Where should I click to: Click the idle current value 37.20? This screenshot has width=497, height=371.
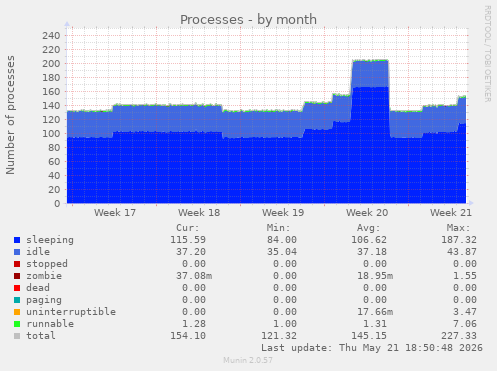191,252
